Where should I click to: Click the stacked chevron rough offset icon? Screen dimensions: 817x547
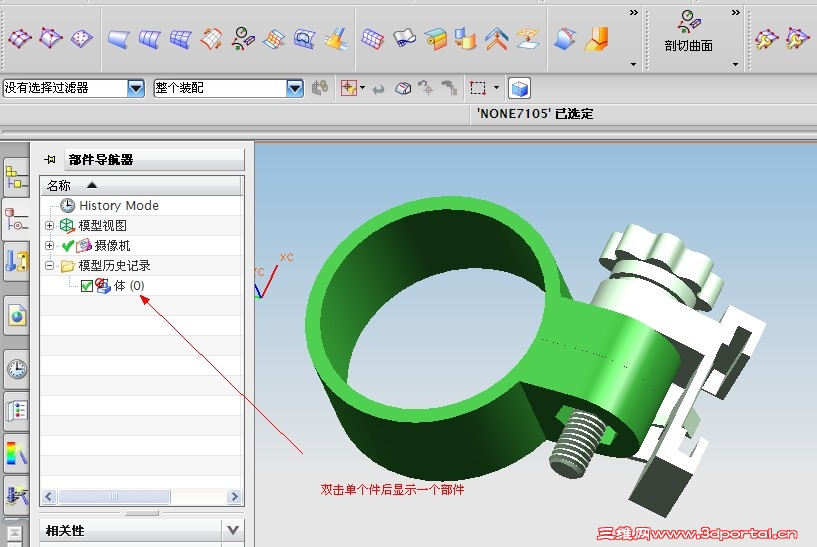coord(497,39)
